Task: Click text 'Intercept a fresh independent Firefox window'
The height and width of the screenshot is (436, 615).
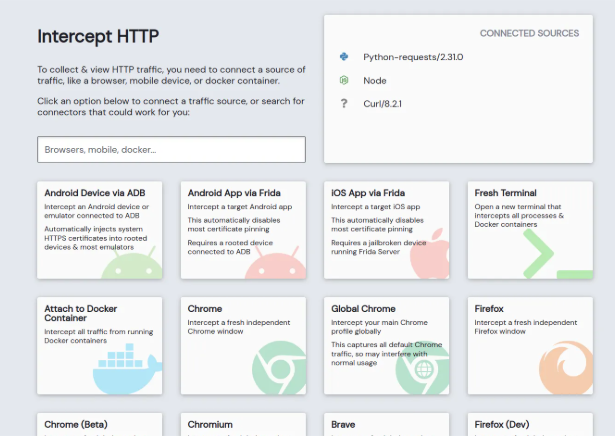Action: [526, 327]
